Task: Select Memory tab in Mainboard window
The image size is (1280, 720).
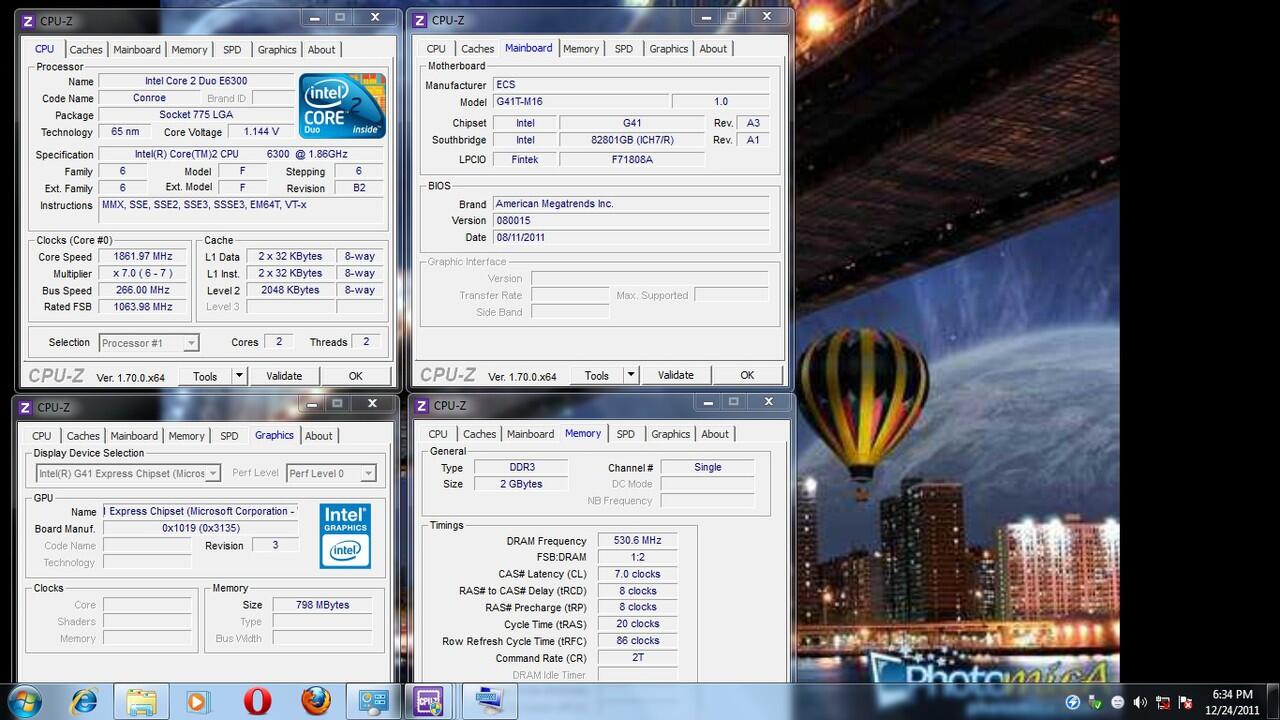Action: click(x=581, y=49)
